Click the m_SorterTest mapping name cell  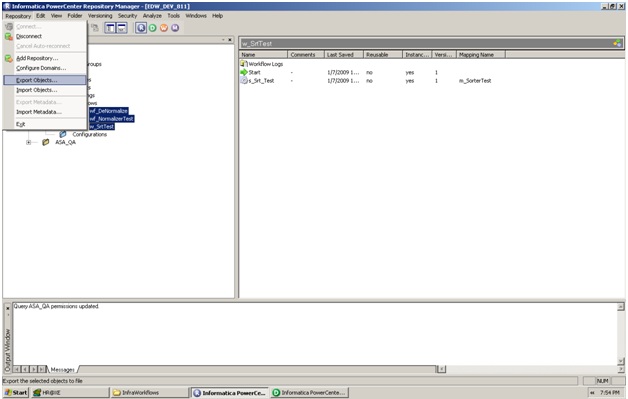tap(475, 81)
